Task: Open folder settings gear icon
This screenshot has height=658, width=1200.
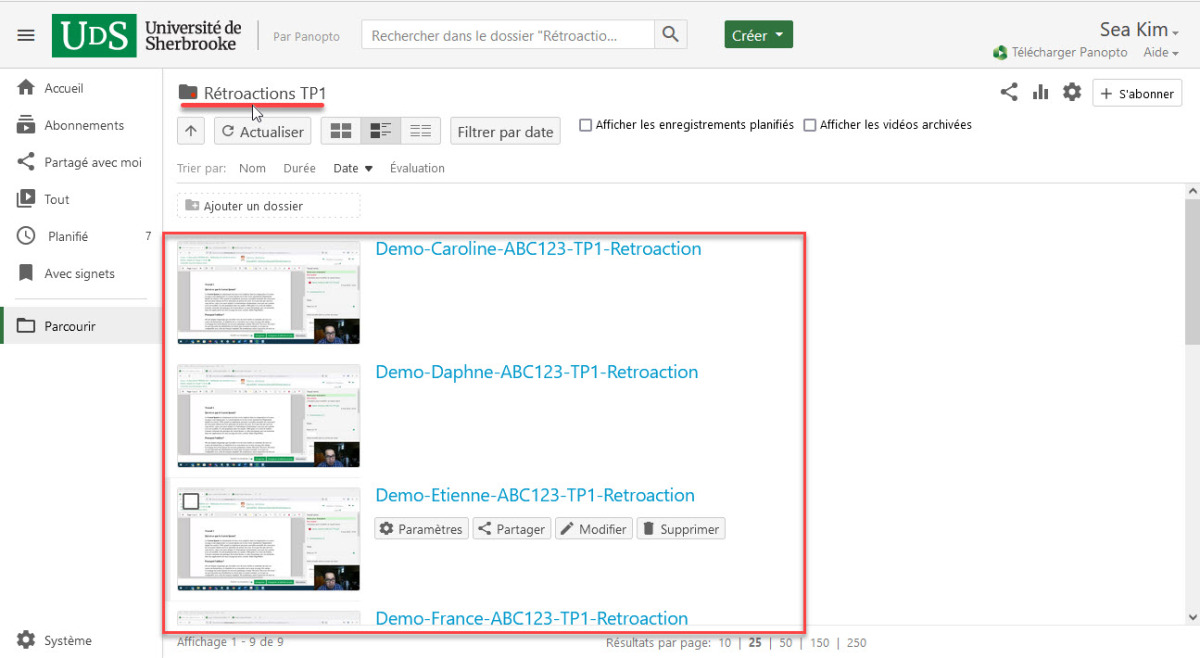Action: coord(1072,93)
